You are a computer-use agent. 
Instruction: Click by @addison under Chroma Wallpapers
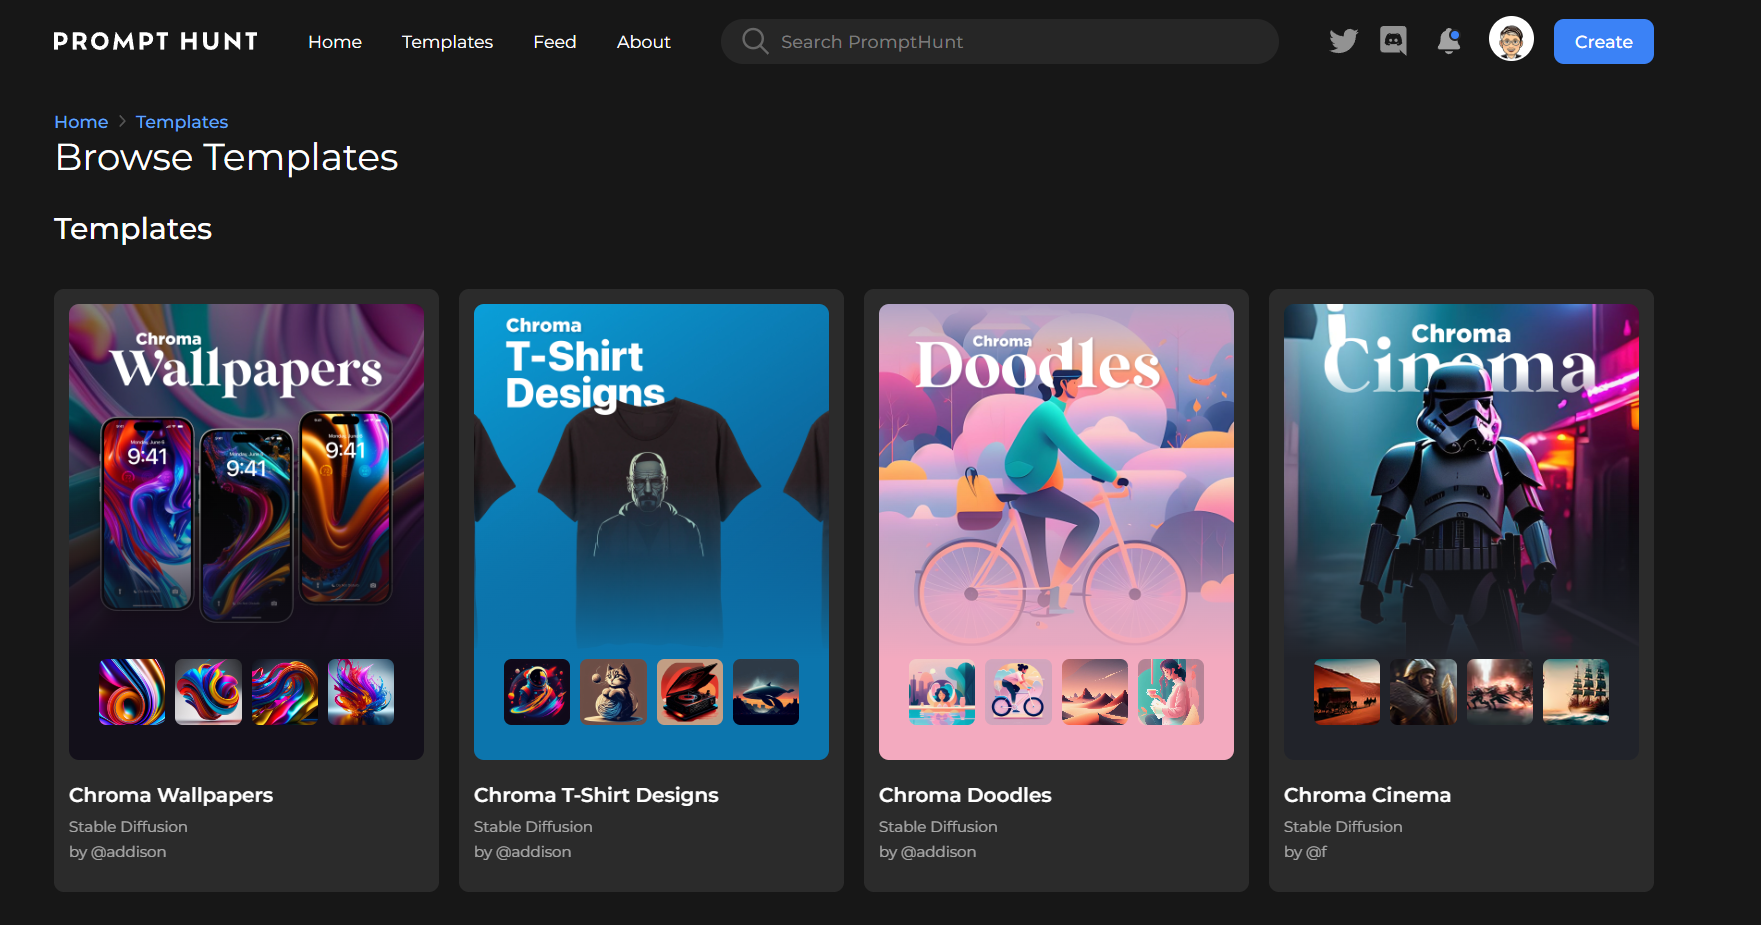point(118,852)
